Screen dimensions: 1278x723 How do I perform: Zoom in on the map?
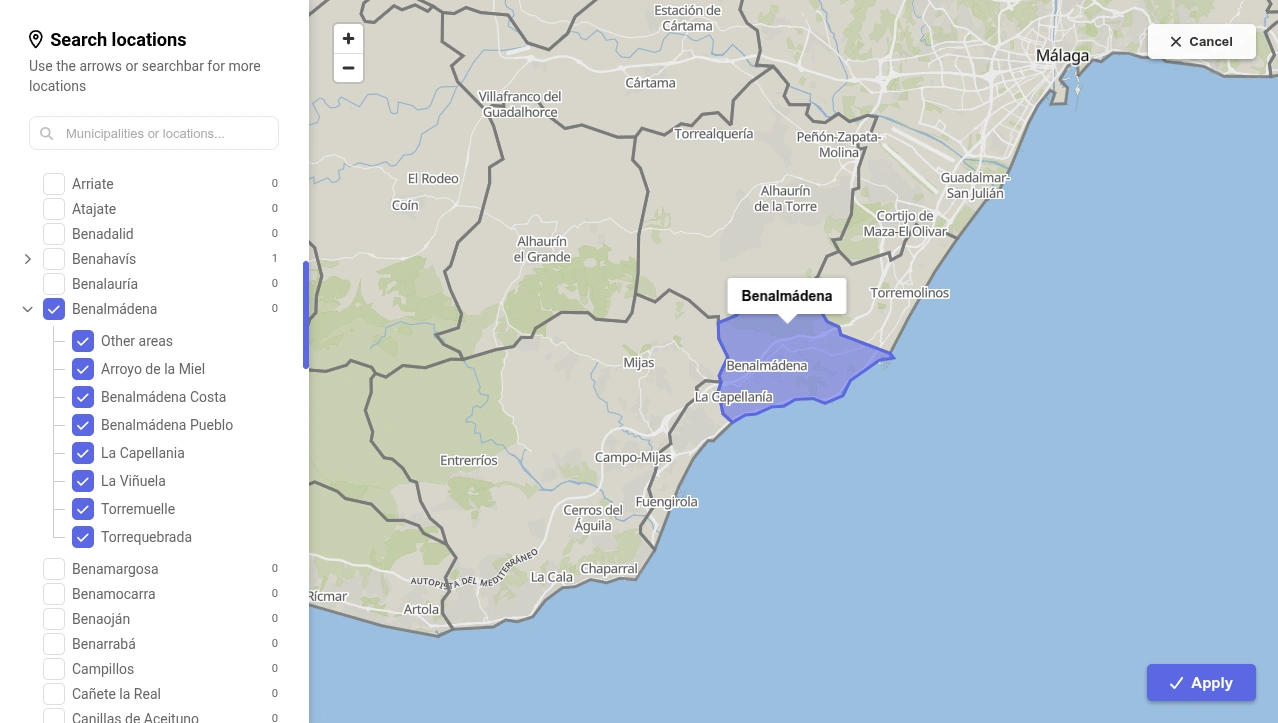click(348, 39)
